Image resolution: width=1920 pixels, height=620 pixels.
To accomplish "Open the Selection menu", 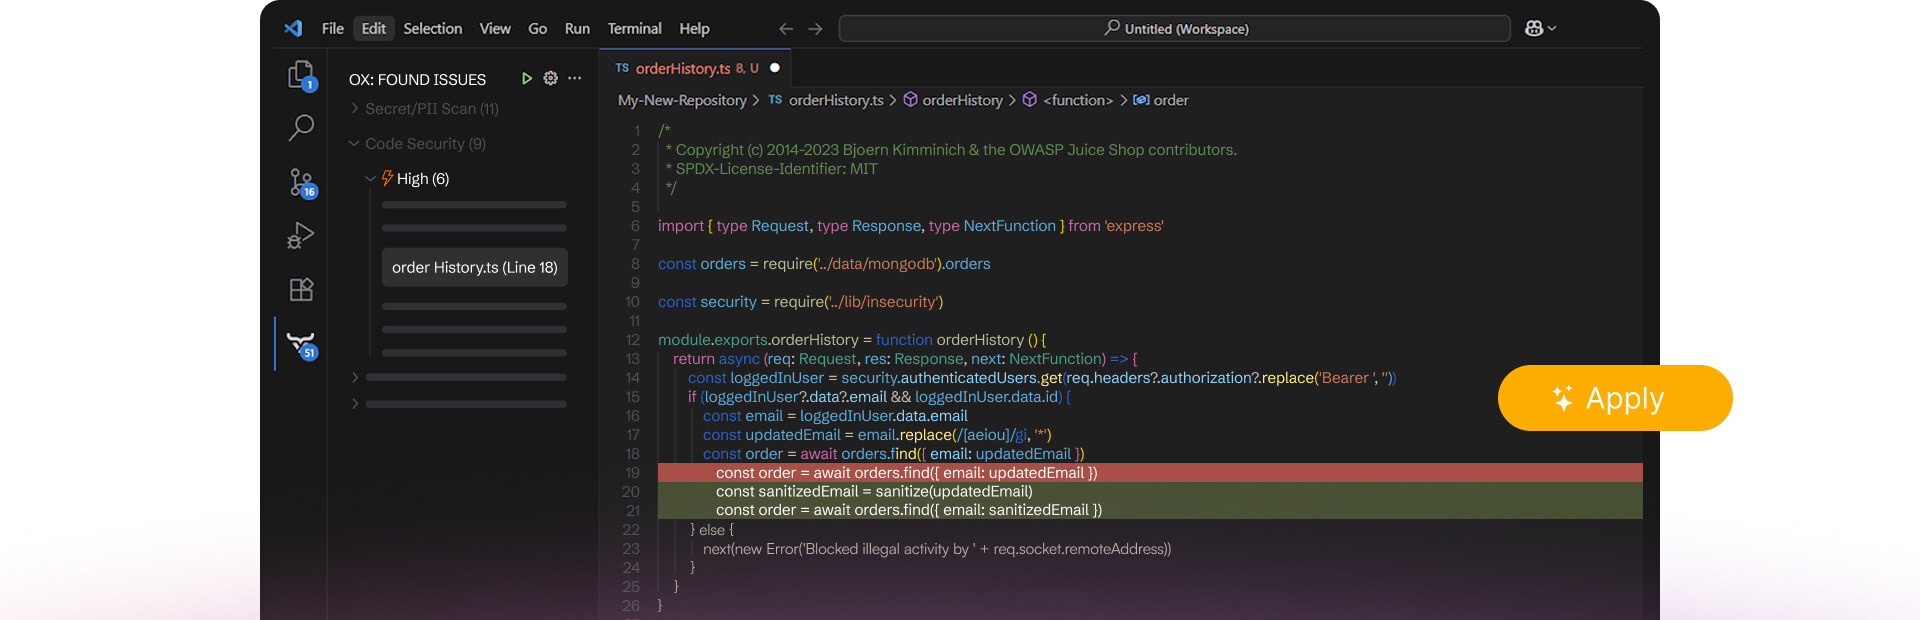I will click(x=432, y=29).
